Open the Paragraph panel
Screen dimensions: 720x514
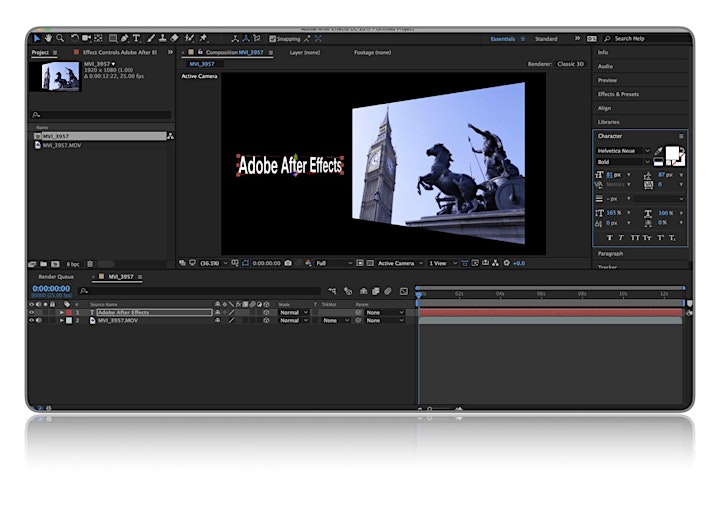point(610,254)
